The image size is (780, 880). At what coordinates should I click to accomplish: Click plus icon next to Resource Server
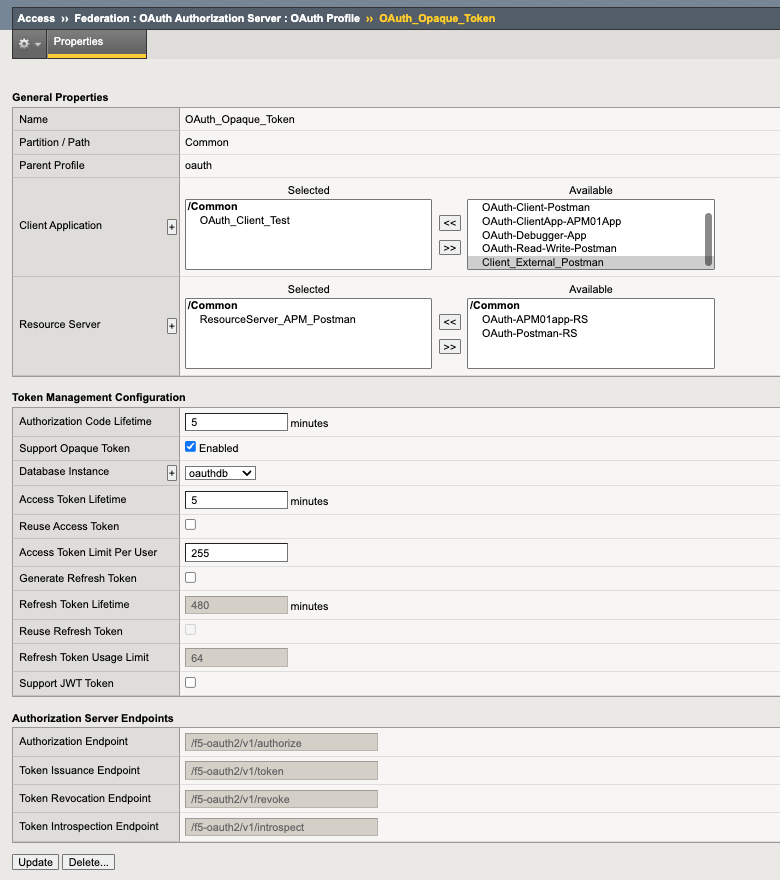pyautogui.click(x=172, y=326)
